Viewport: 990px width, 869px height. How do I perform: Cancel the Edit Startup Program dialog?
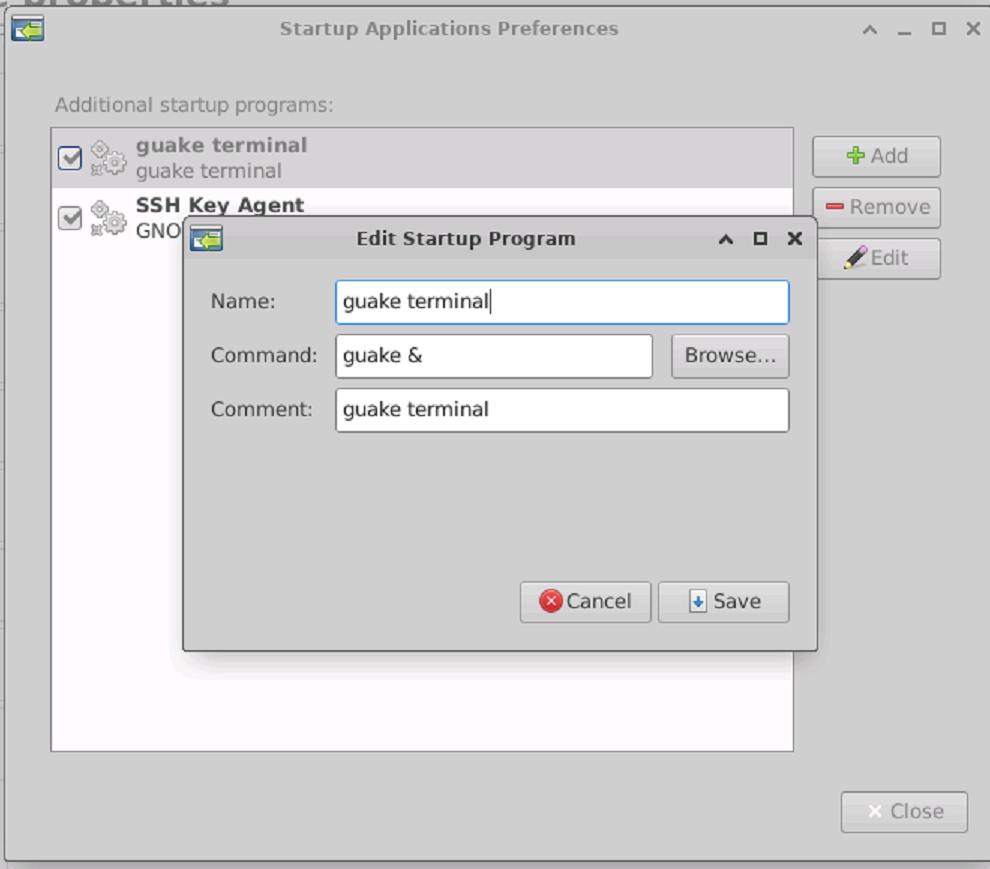585,602
